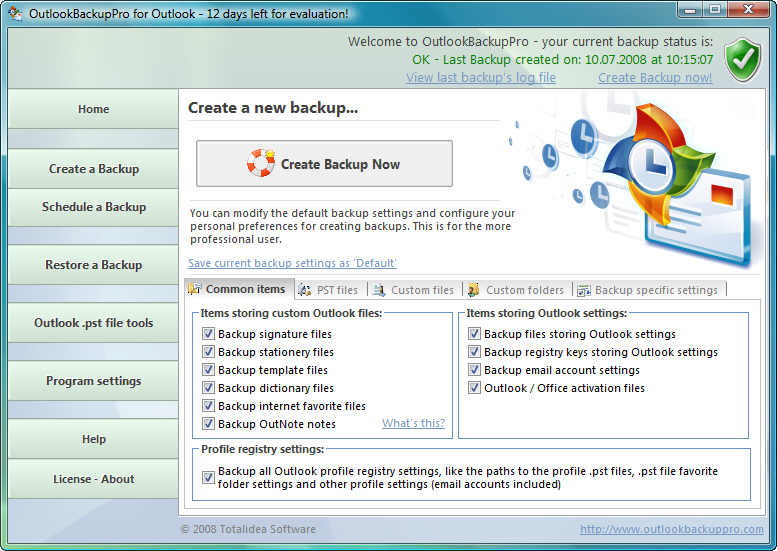
Task: Toggle Backup template files option
Action: (208, 370)
